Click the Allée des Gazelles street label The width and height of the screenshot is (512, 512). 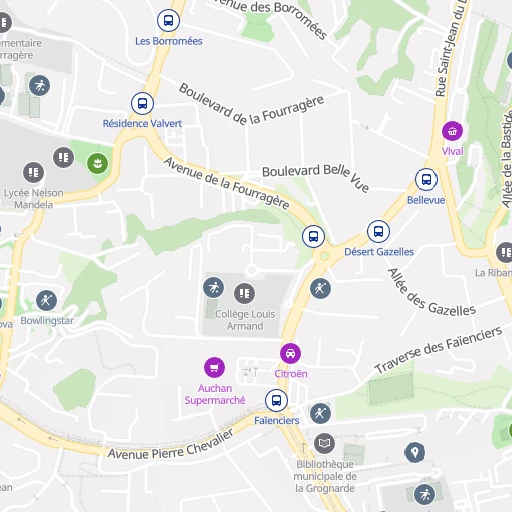[431, 293]
